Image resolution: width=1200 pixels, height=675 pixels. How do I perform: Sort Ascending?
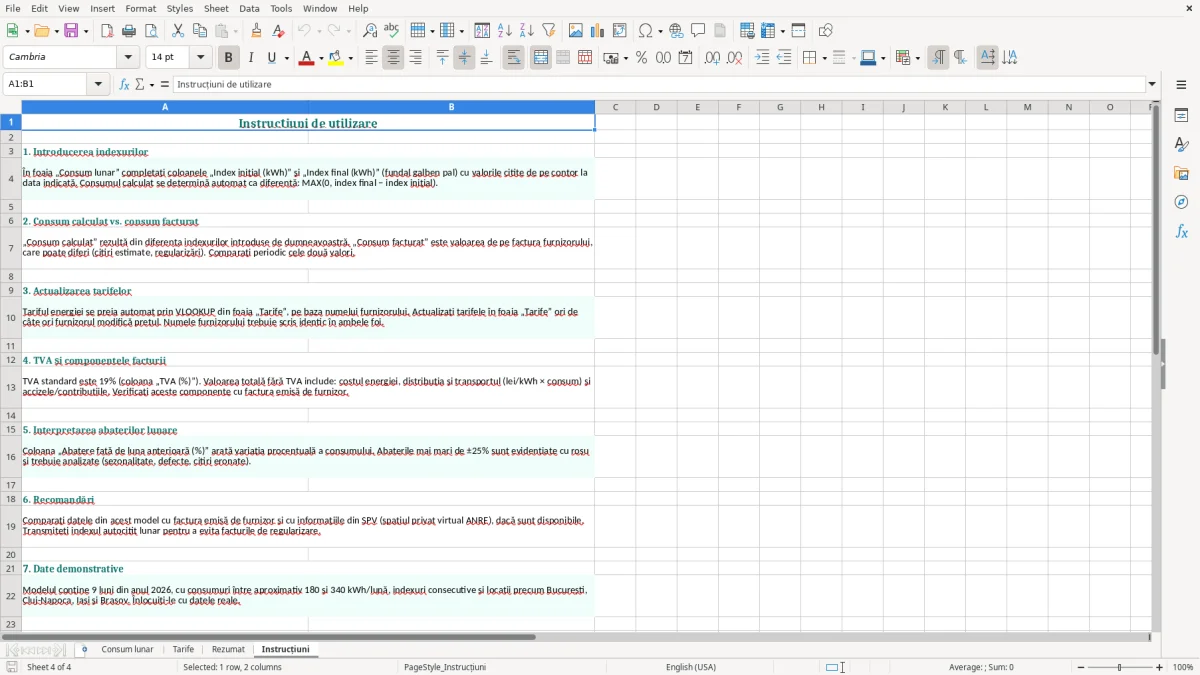[505, 31]
